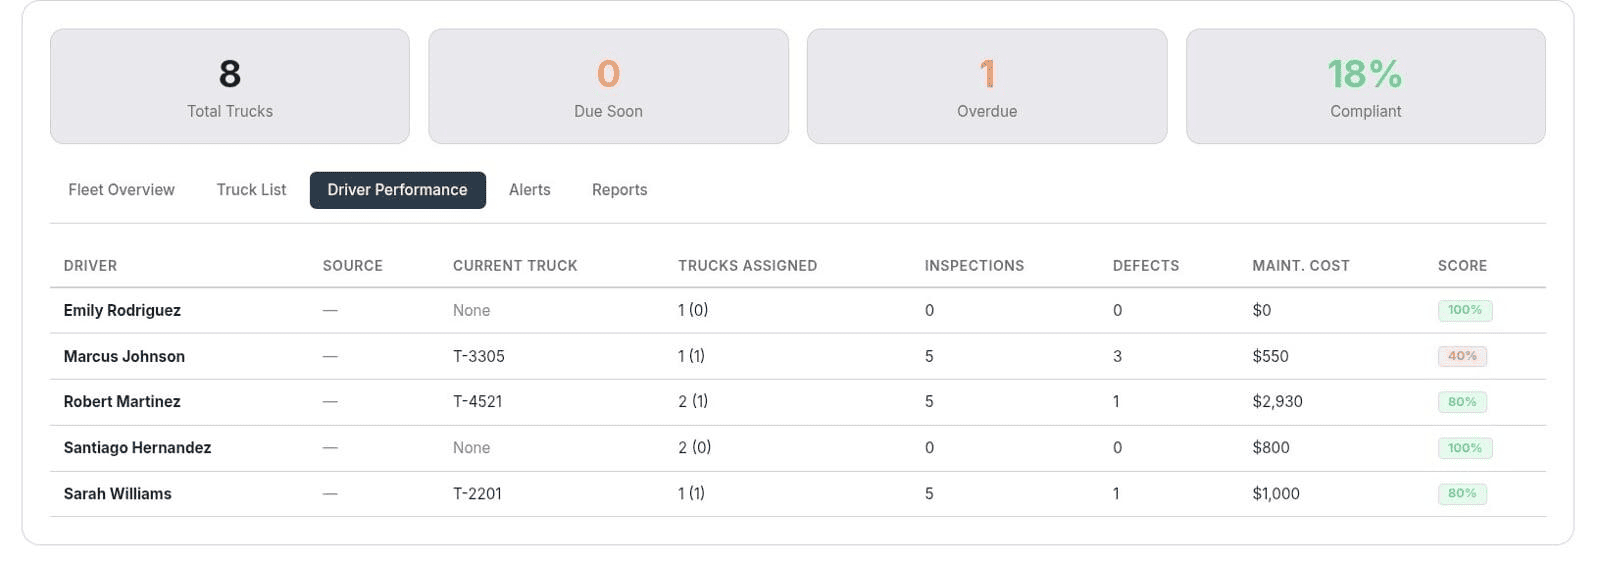This screenshot has width=1600, height=566.
Task: Click the Score column header
Action: [1462, 266]
